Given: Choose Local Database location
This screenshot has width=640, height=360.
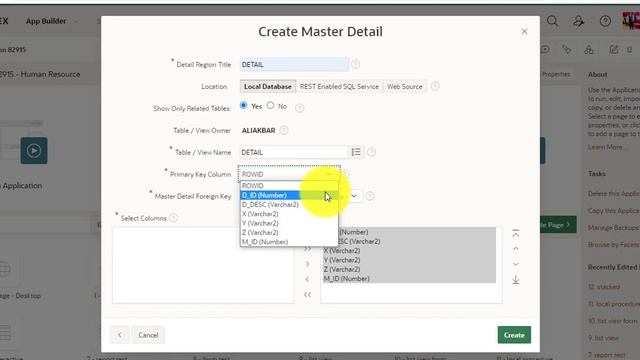Looking at the screenshot, I should tap(268, 87).
